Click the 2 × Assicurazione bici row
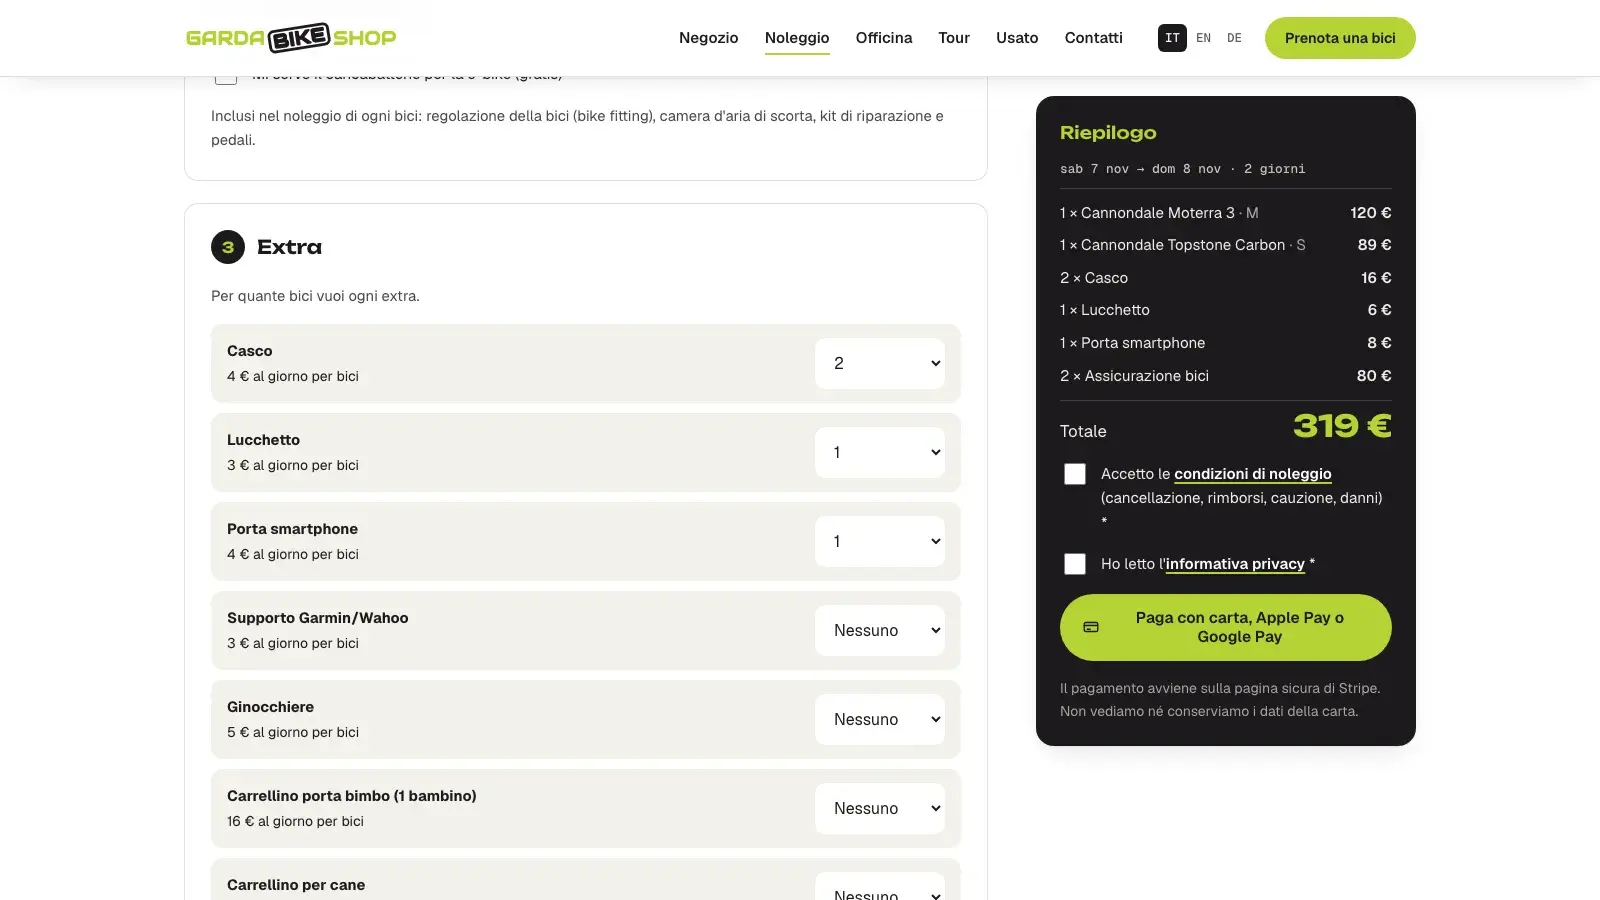Image resolution: width=1600 pixels, height=900 pixels. click(x=1226, y=376)
